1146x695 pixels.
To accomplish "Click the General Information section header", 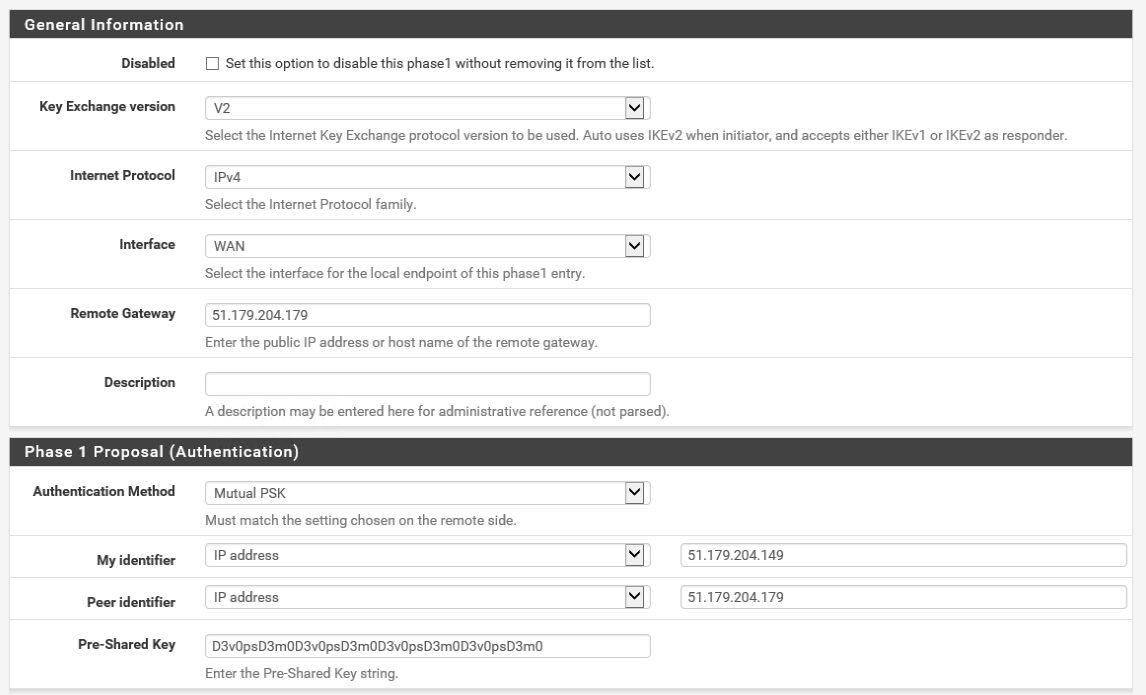I will tap(104, 24).
